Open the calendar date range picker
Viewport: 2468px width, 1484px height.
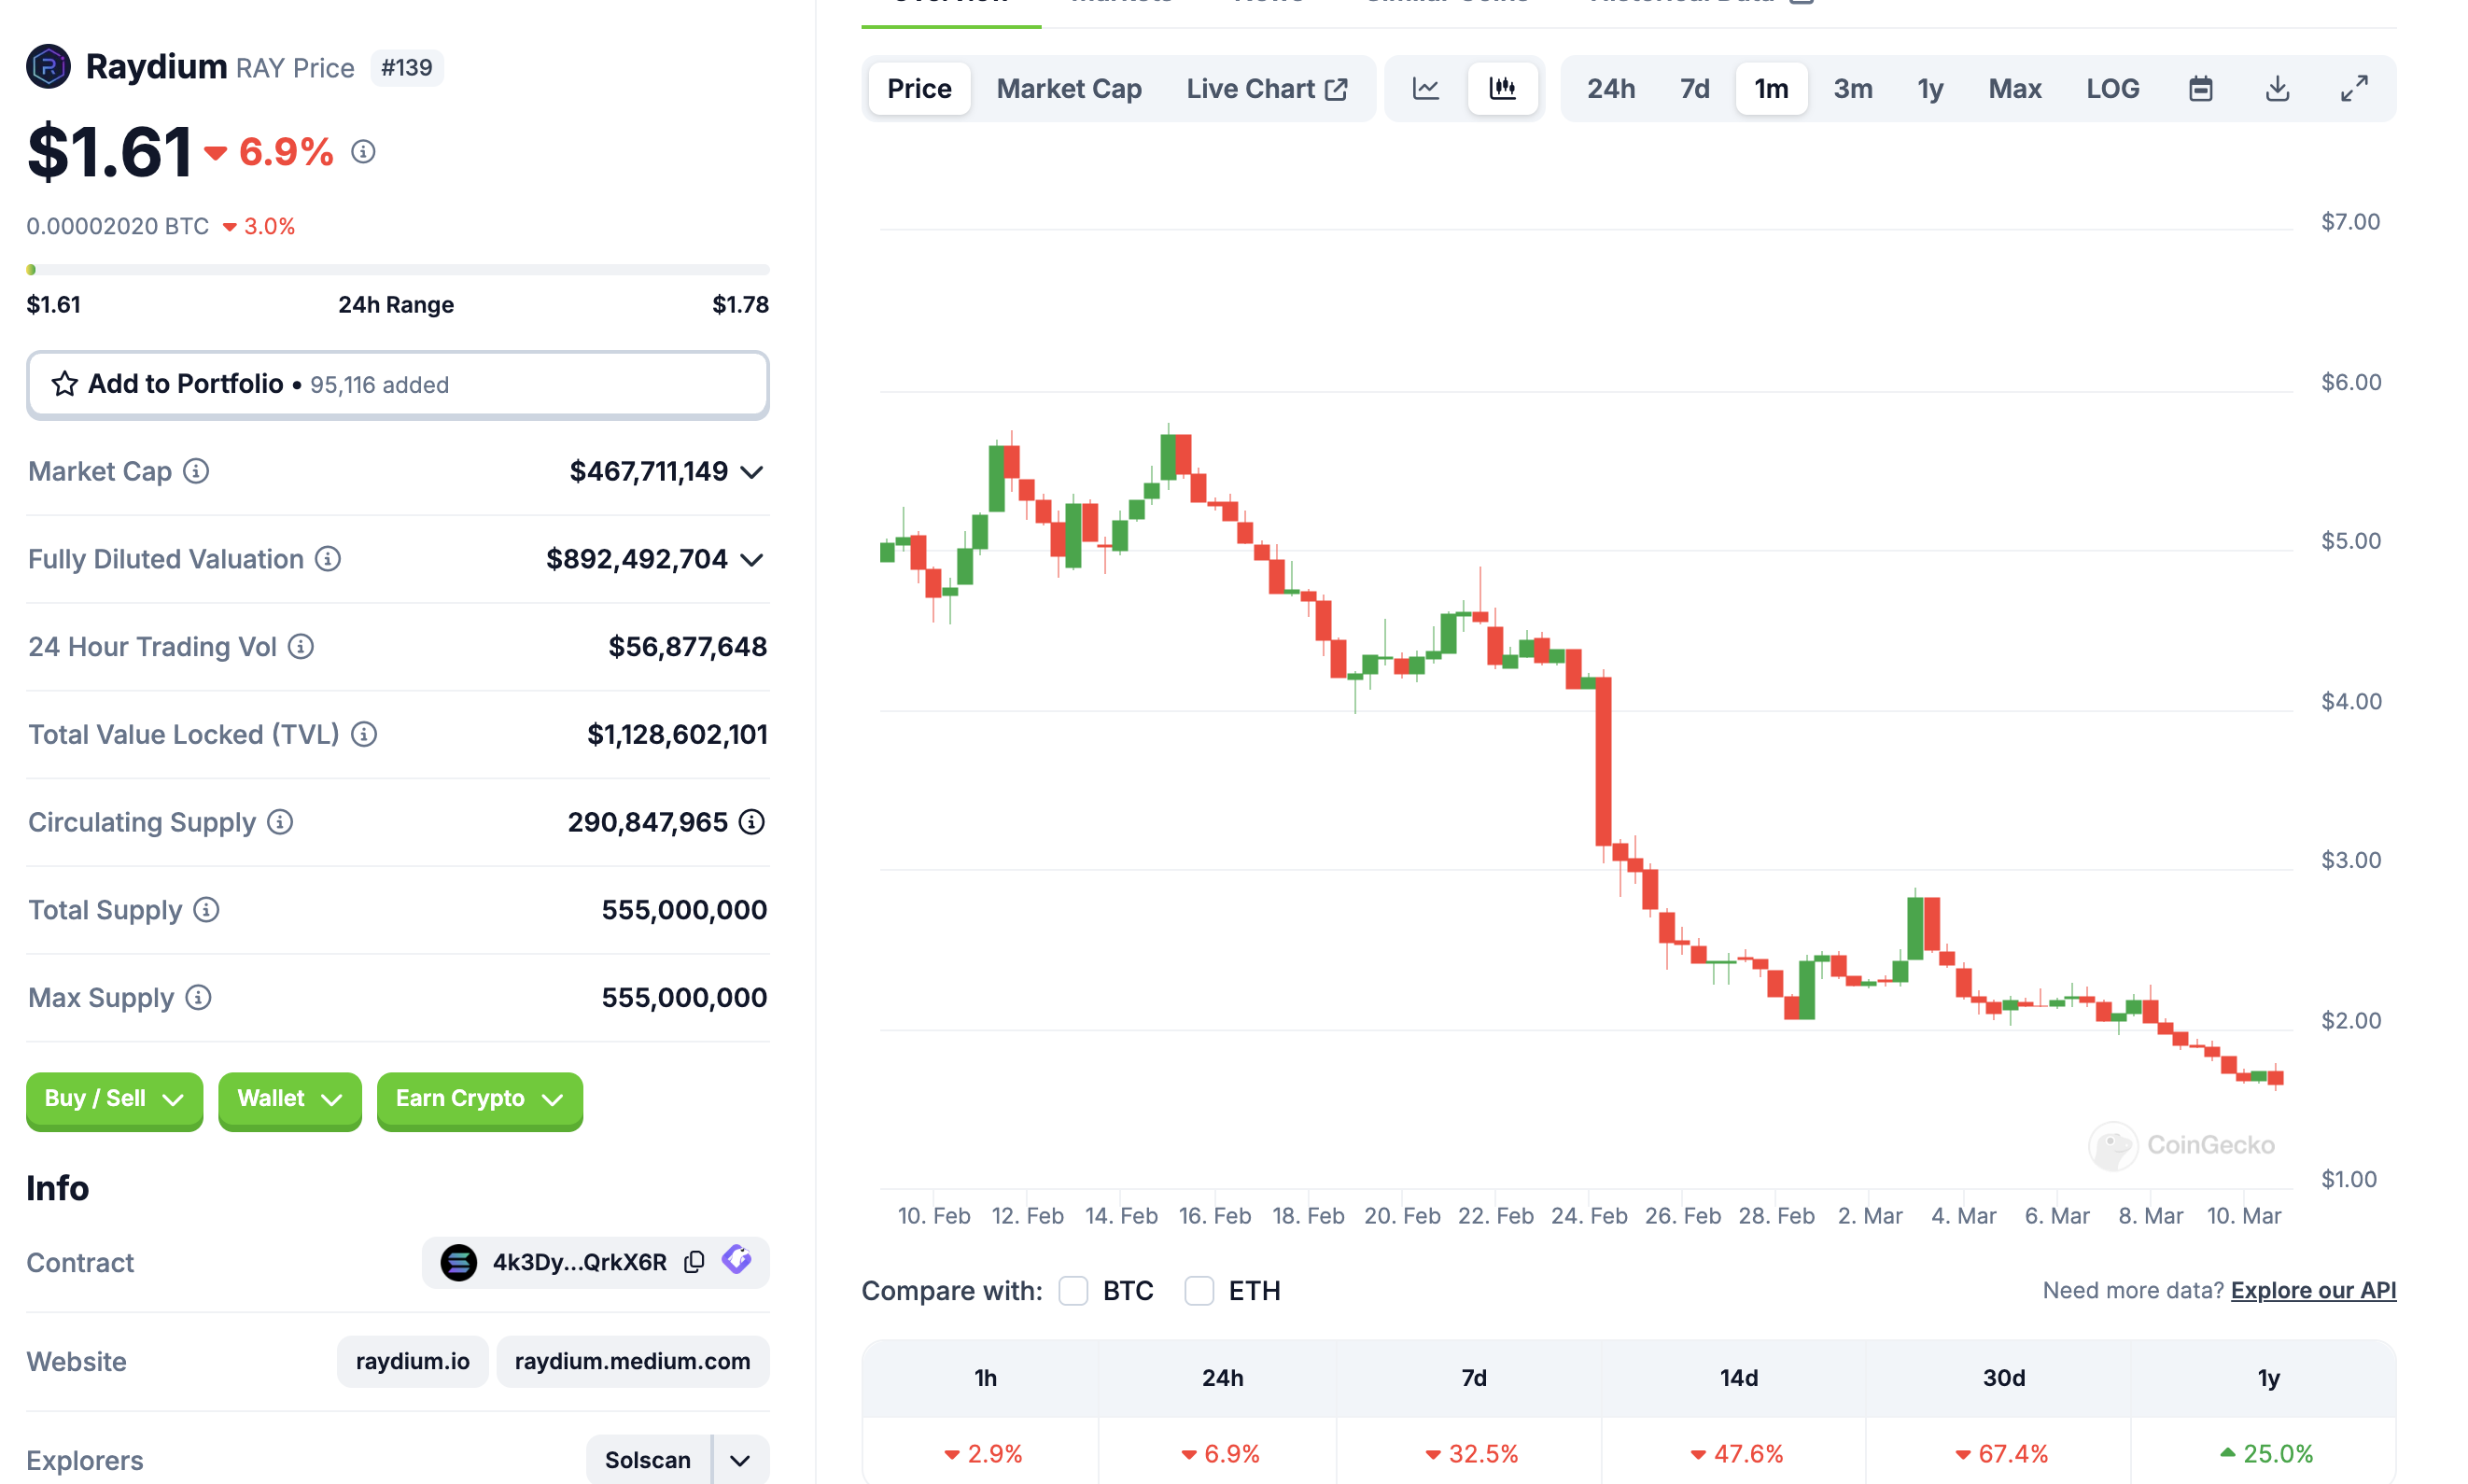(2200, 89)
